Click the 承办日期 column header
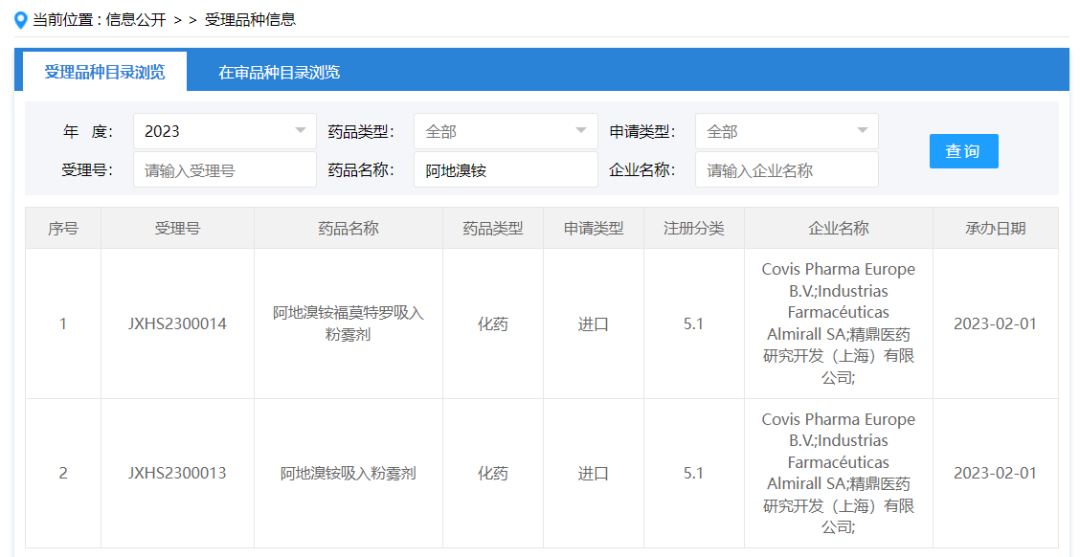The height and width of the screenshot is (557, 1080). coord(994,228)
